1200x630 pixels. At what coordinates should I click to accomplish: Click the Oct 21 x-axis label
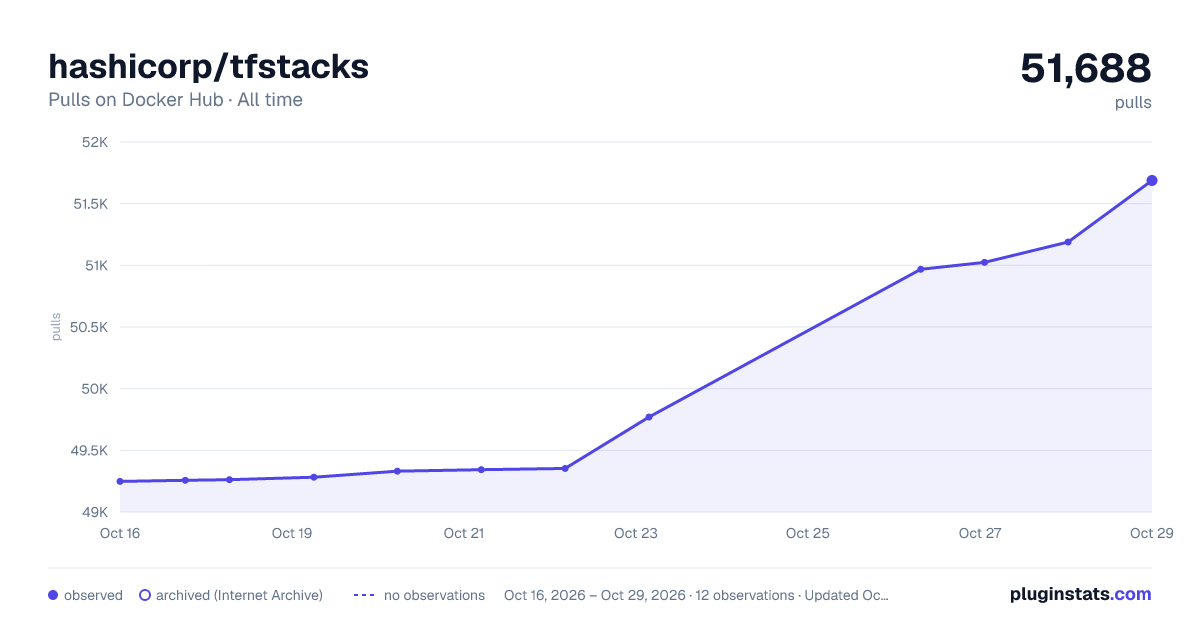coord(464,533)
